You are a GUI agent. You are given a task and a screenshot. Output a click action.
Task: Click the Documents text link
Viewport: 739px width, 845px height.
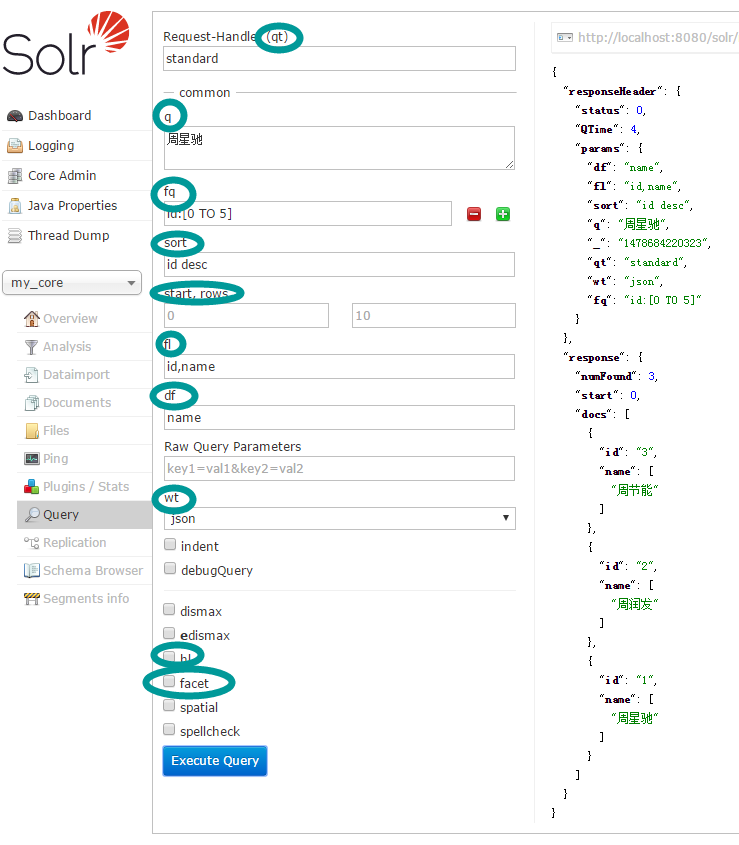77,403
